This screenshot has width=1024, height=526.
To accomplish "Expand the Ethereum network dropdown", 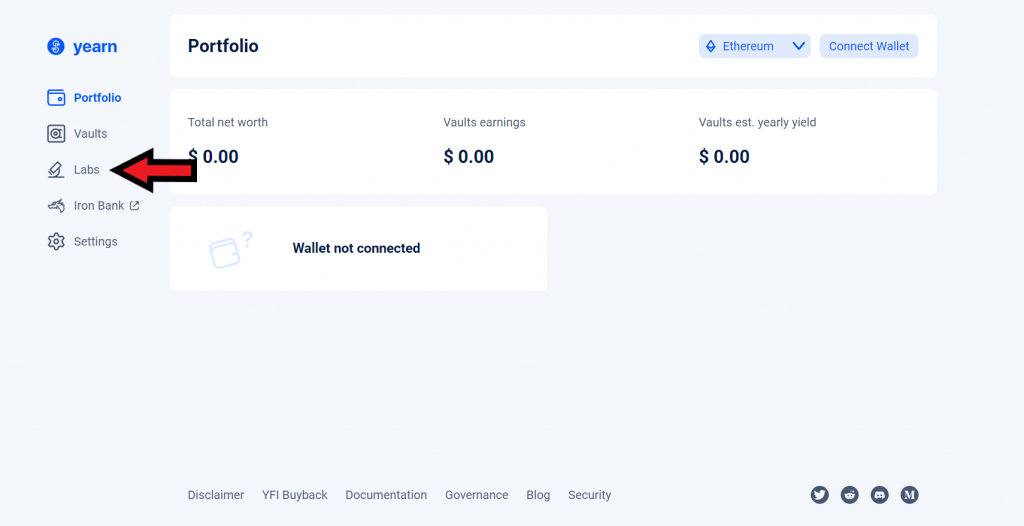I will point(748,46).
